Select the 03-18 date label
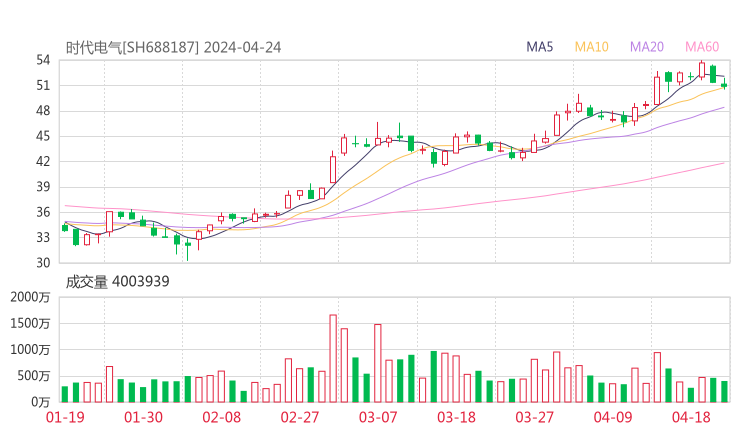740x440 pixels. pyautogui.click(x=456, y=417)
